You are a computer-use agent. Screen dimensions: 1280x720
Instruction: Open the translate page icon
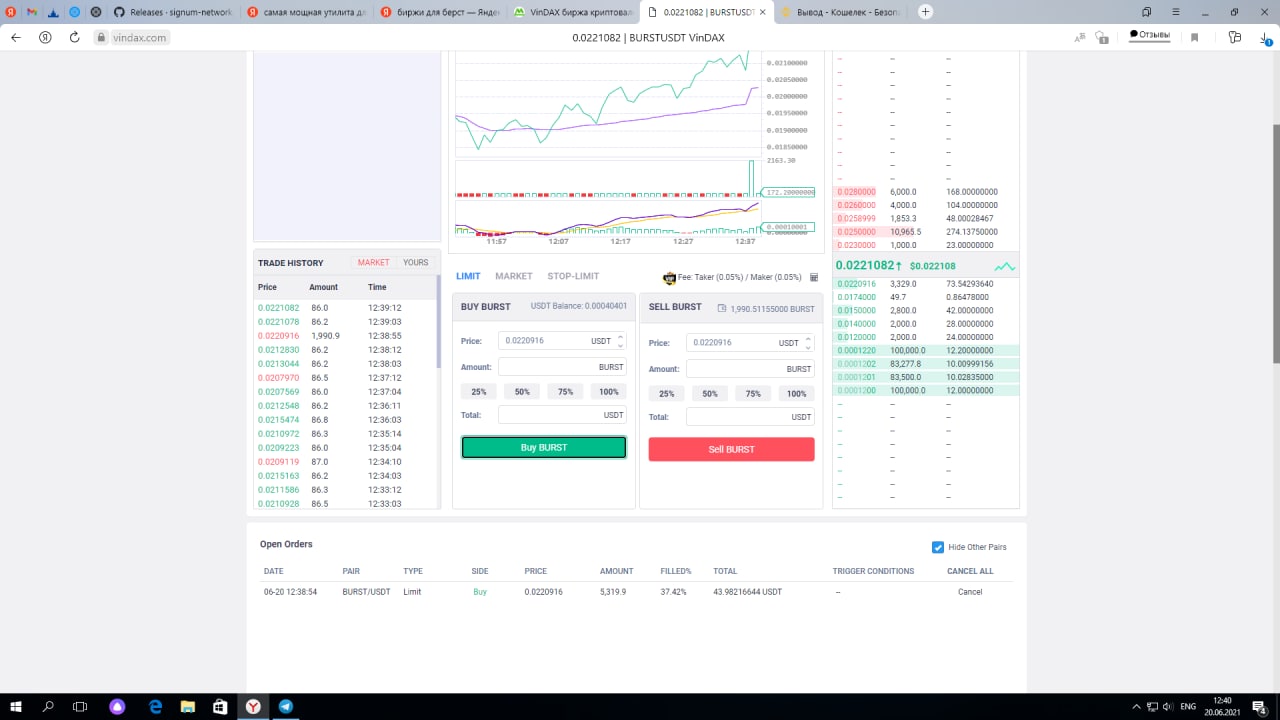click(x=1080, y=37)
